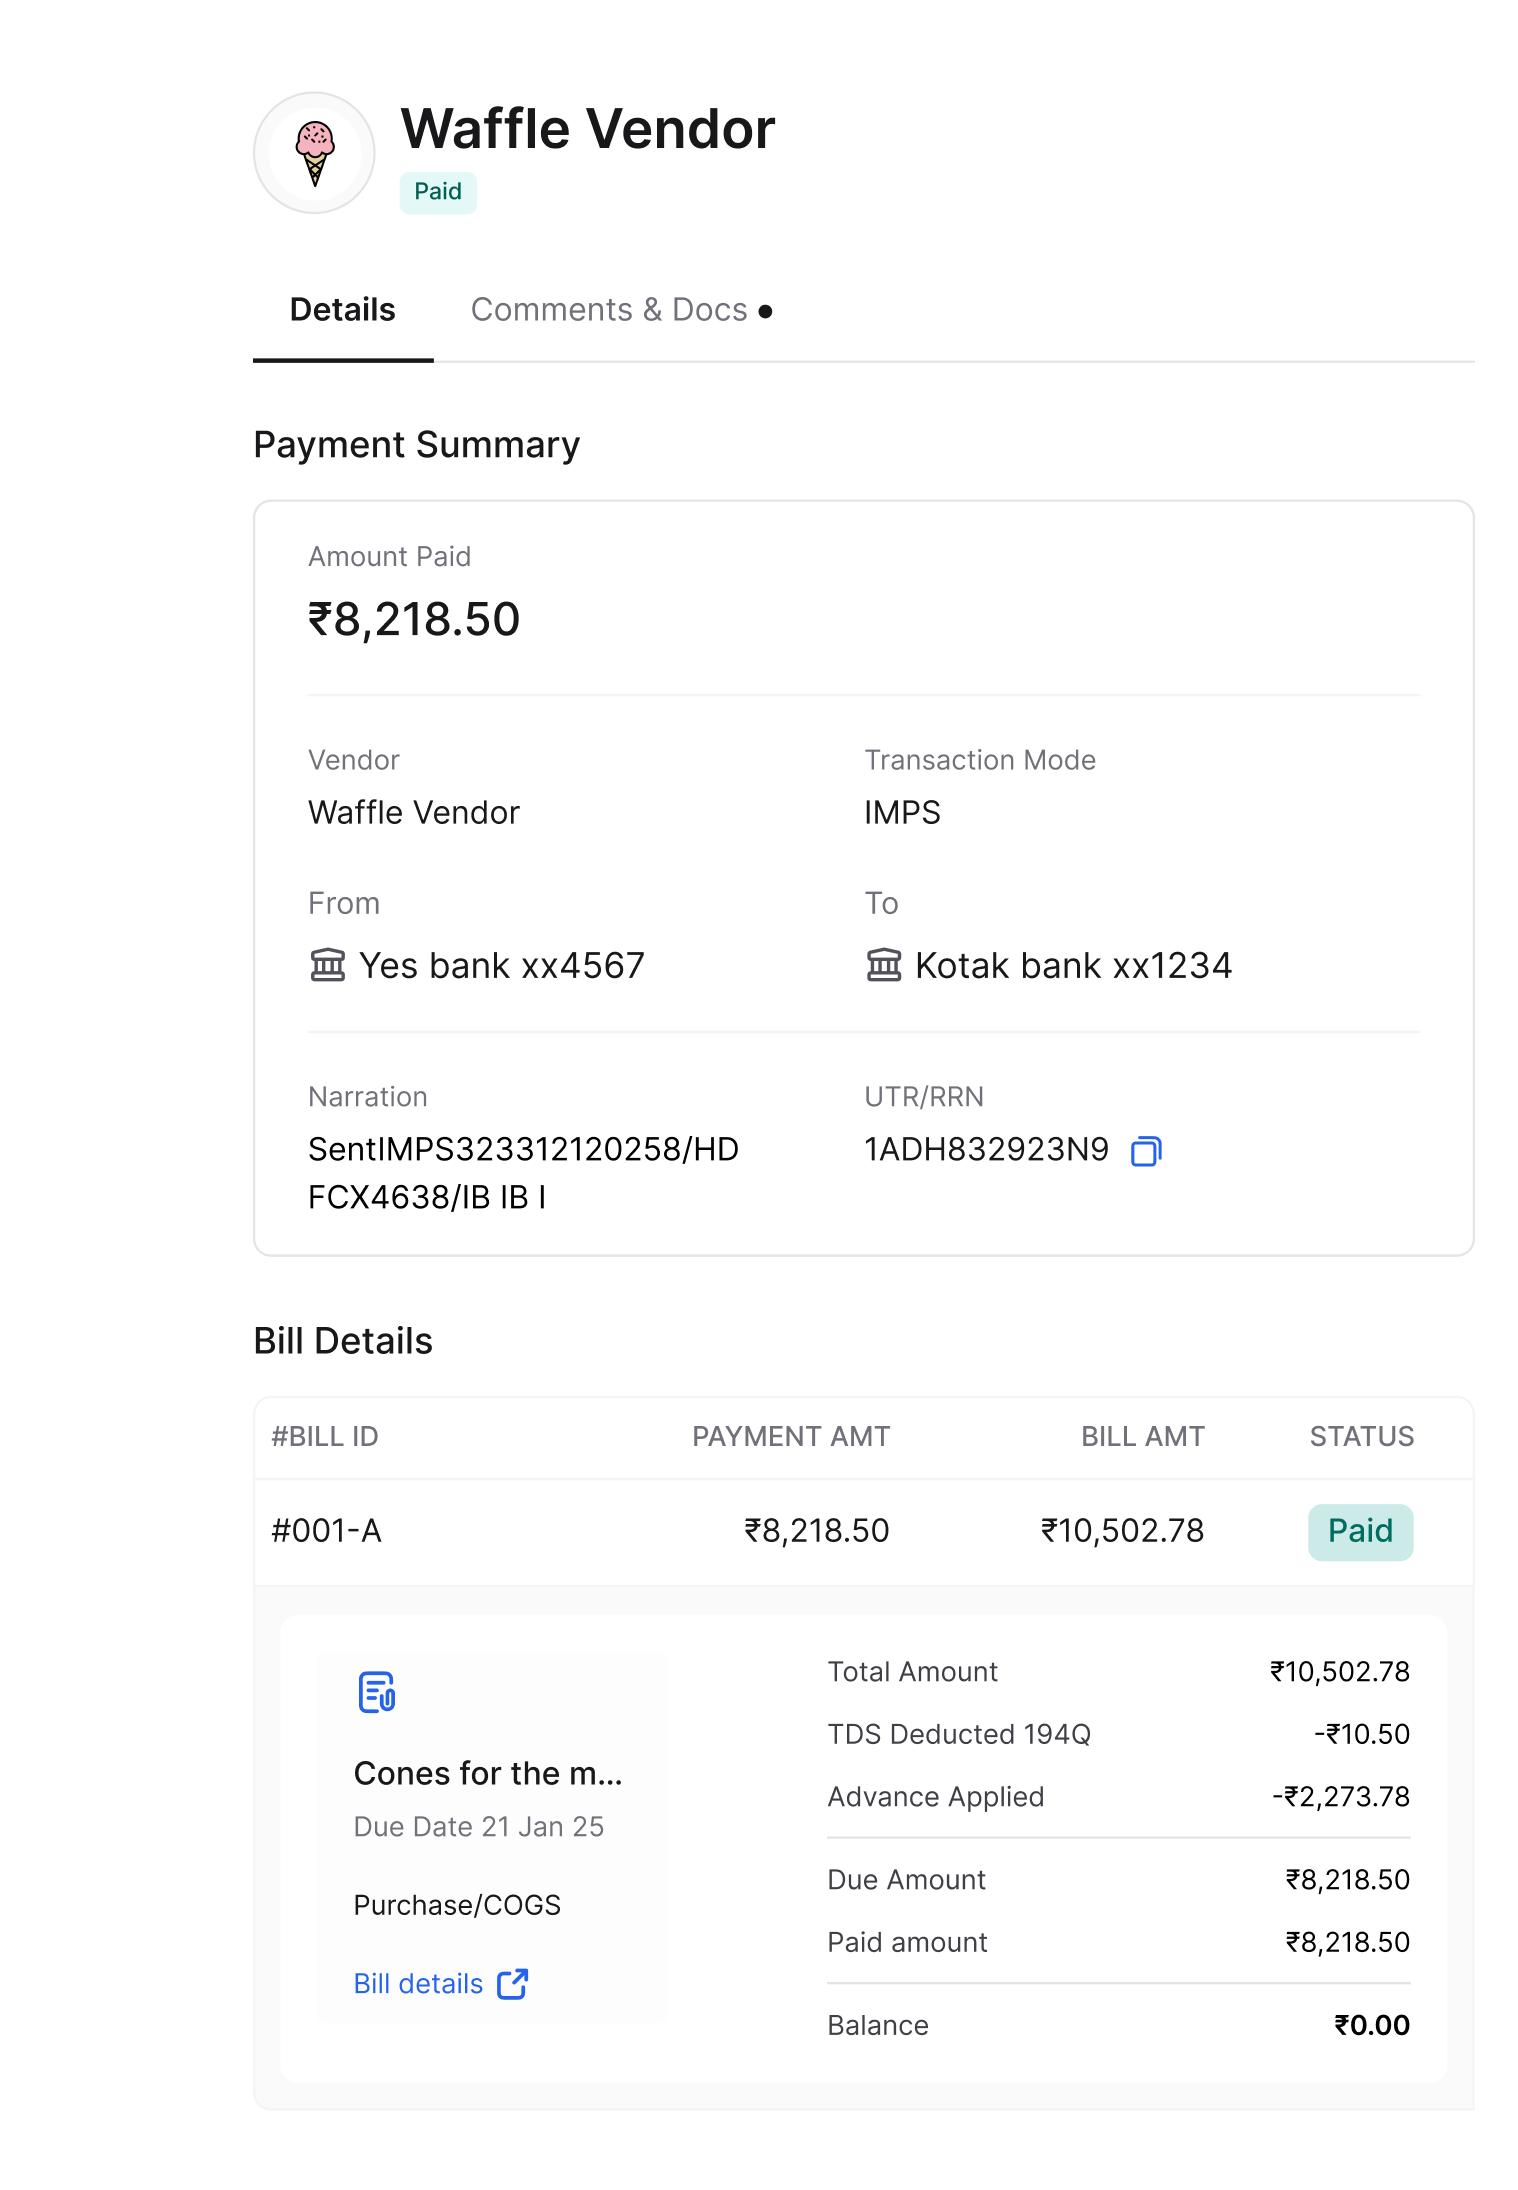Click the #BILL ID column header
This screenshot has width=1518, height=2190.
[x=325, y=1437]
